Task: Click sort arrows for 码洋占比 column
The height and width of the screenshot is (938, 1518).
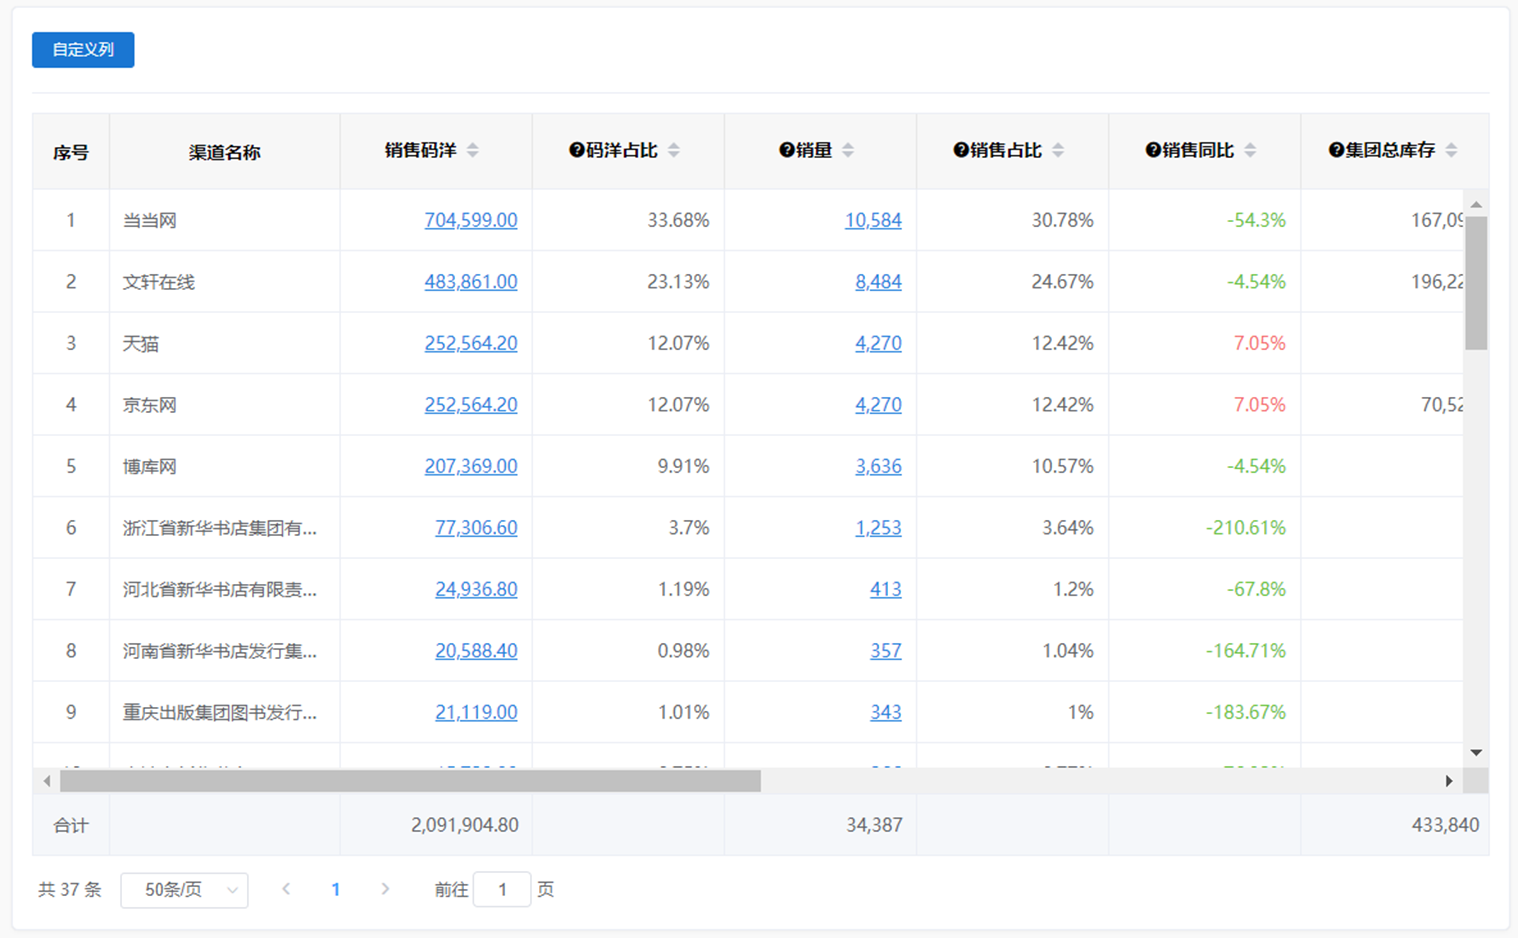Action: [x=674, y=150]
